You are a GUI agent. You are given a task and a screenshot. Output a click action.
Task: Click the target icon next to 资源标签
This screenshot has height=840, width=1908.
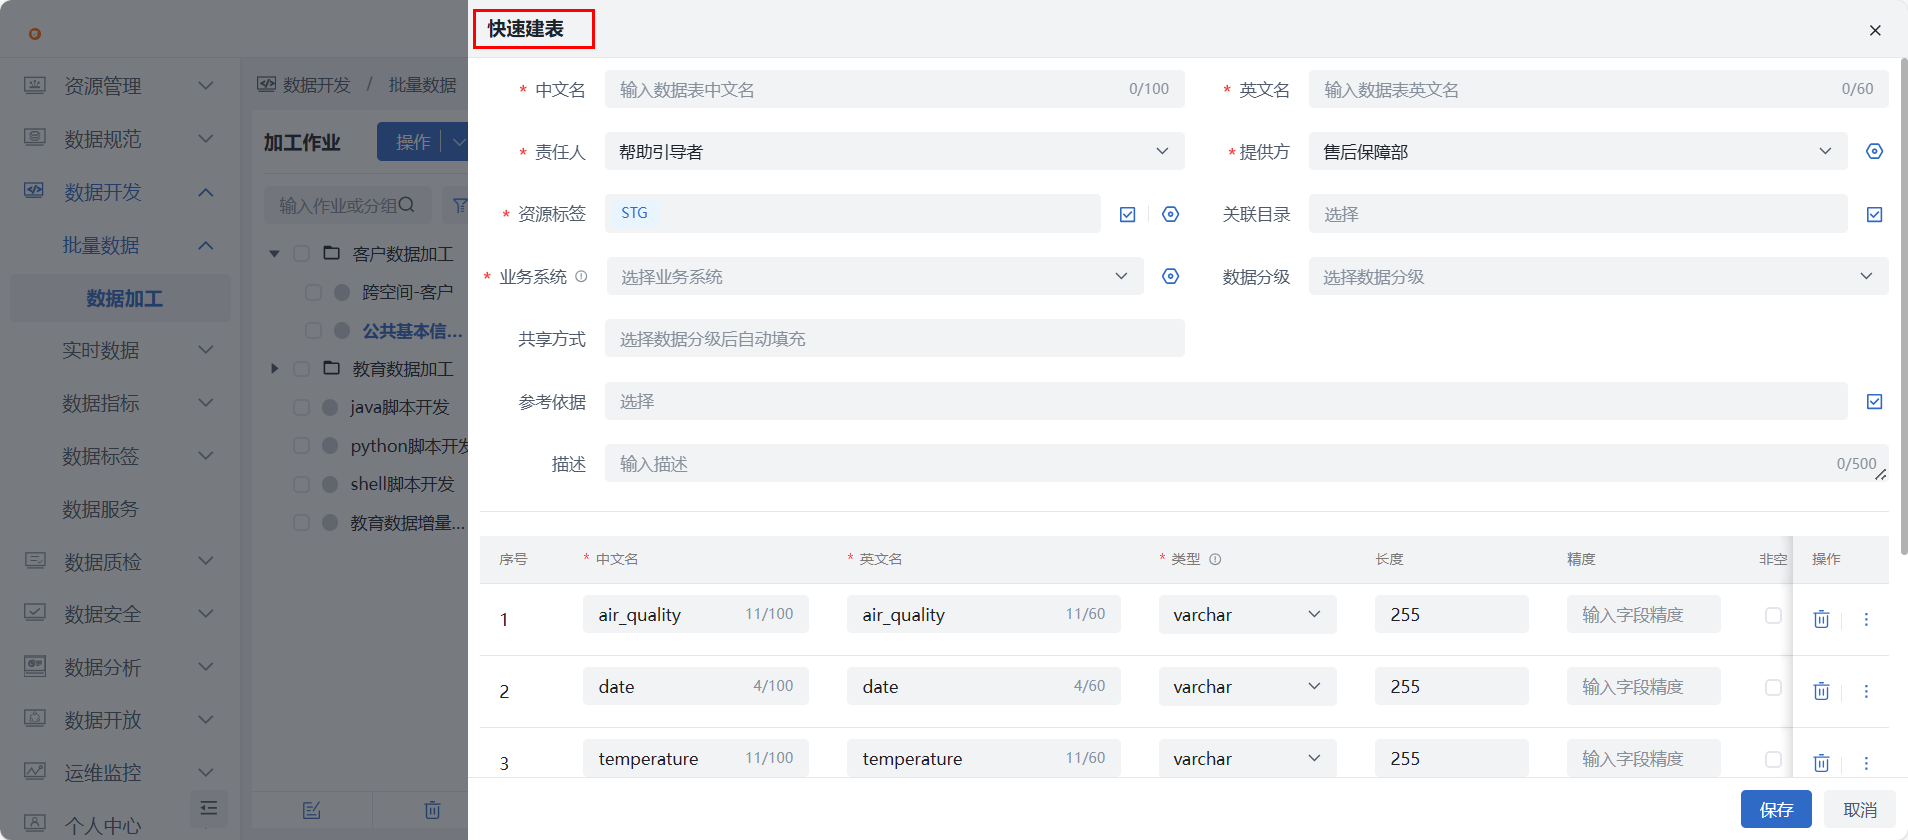(1170, 214)
